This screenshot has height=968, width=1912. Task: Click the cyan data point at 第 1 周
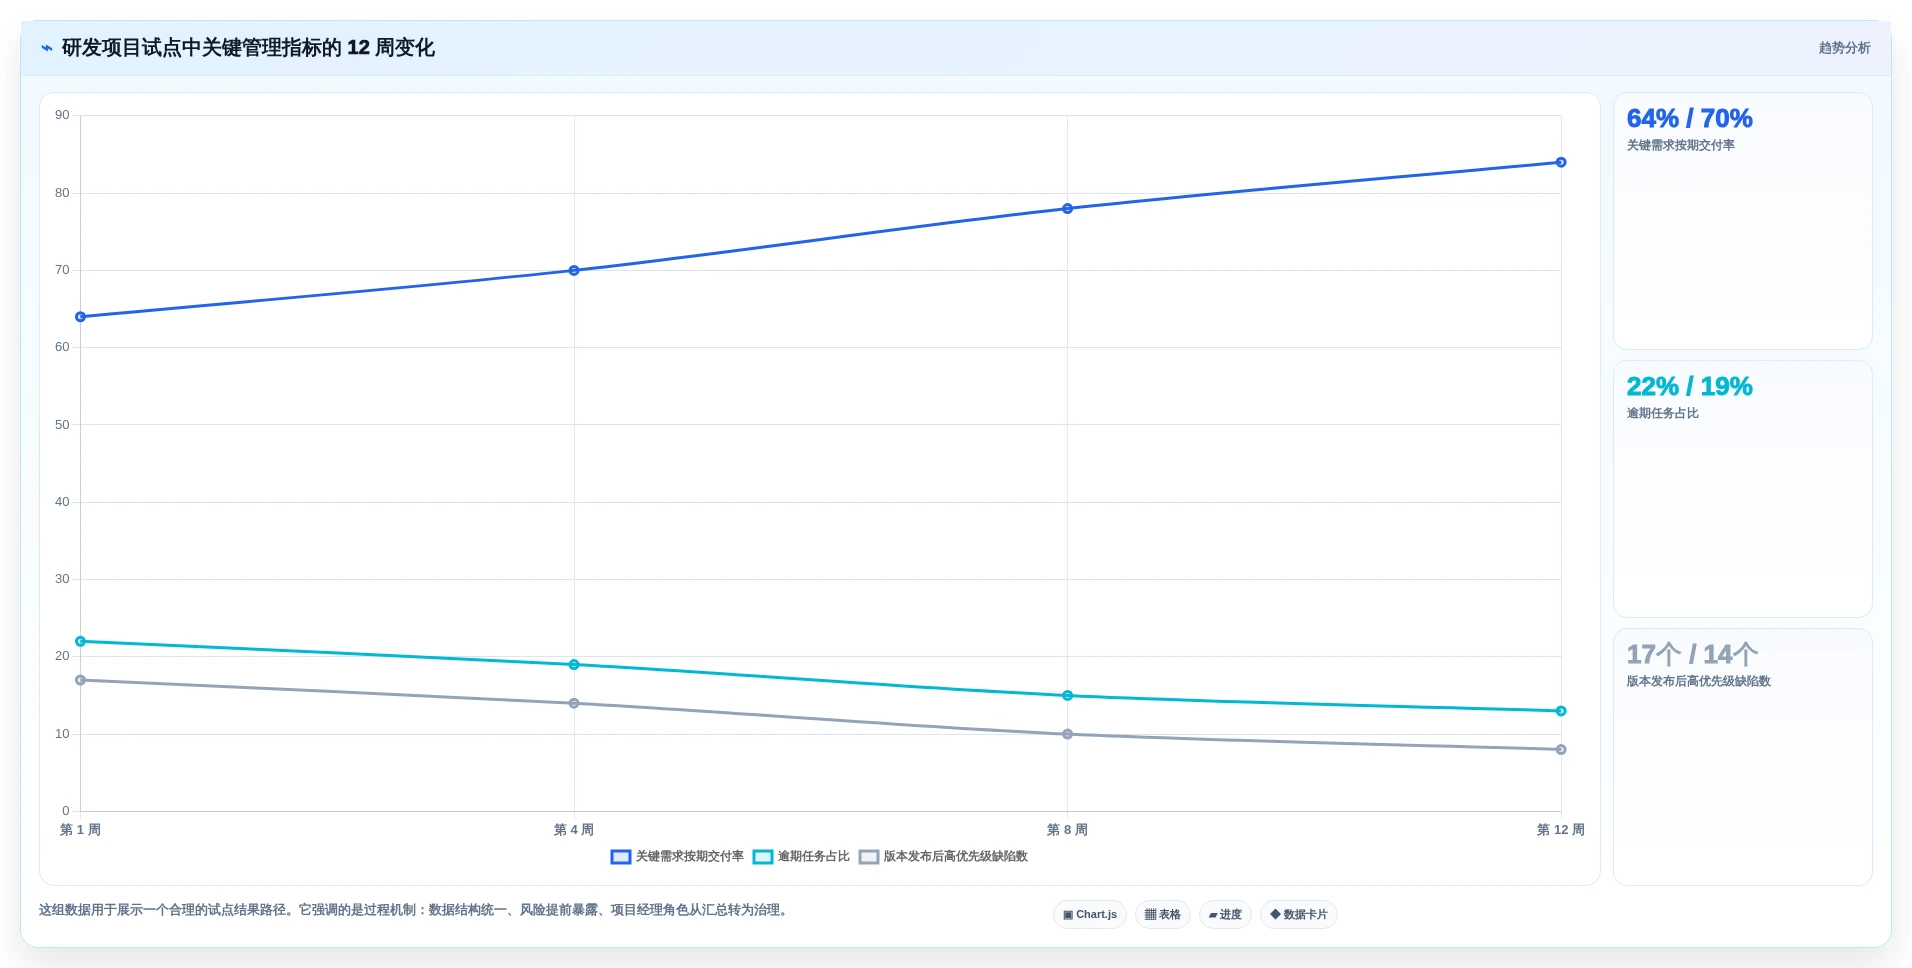[81, 642]
